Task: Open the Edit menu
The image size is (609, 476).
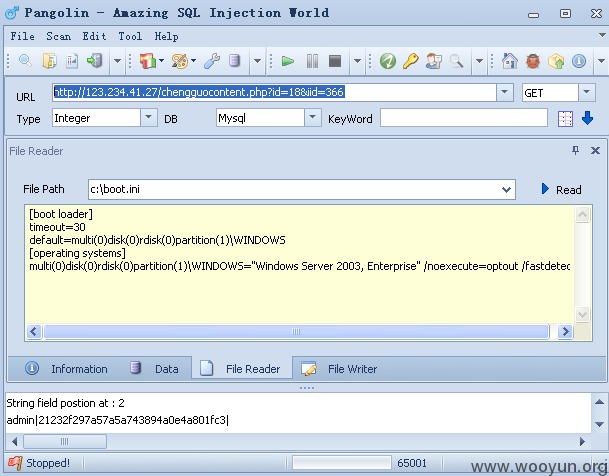Action: point(94,36)
